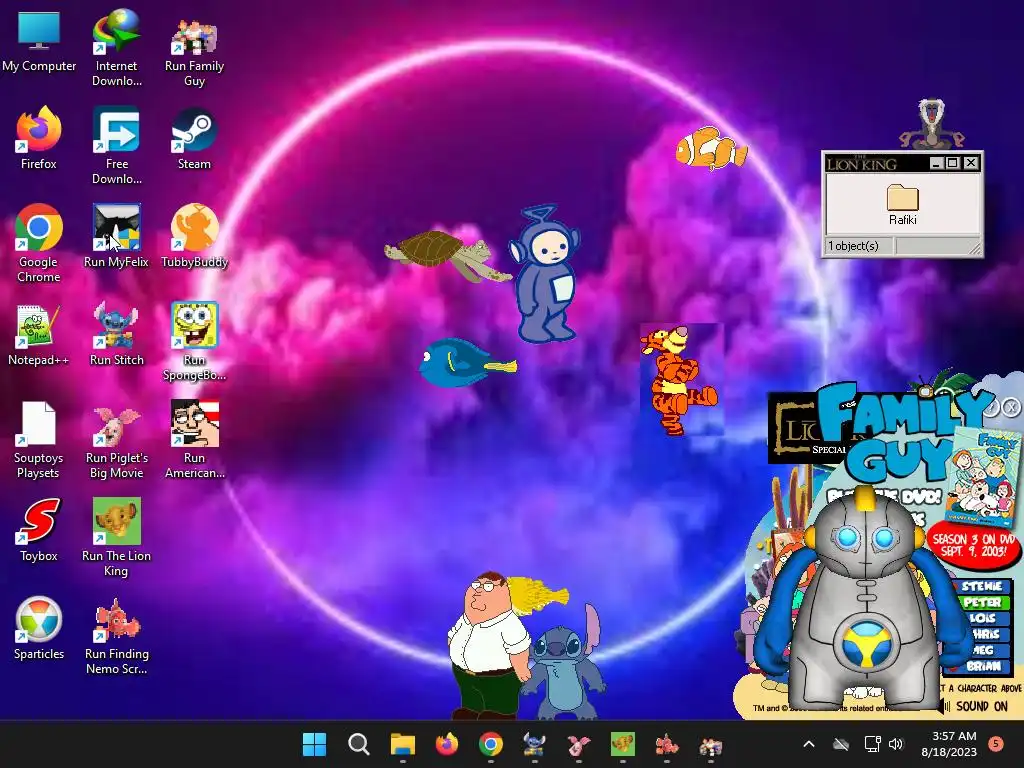Select the Free Download Manager shortcut
The height and width of the screenshot is (768, 1024).
point(116,146)
